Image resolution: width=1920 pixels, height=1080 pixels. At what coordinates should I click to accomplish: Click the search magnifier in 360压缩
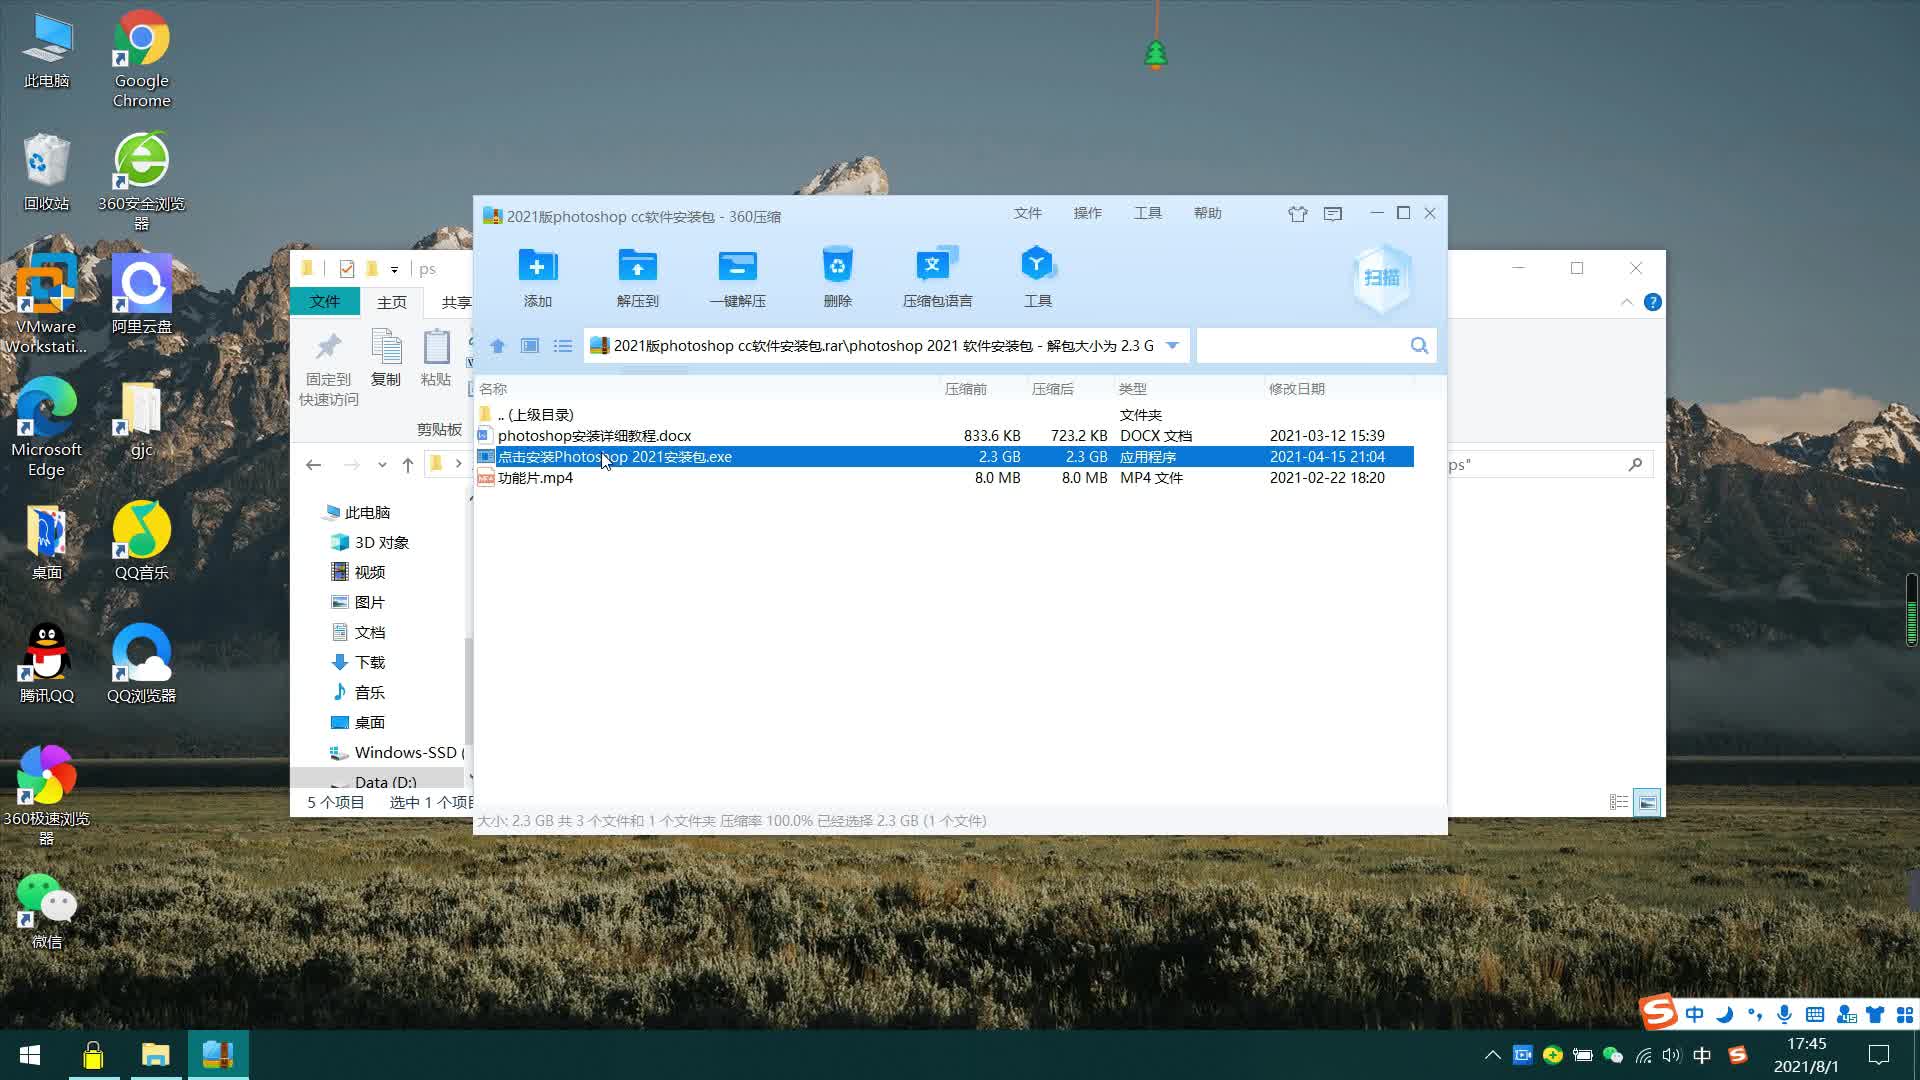point(1419,346)
